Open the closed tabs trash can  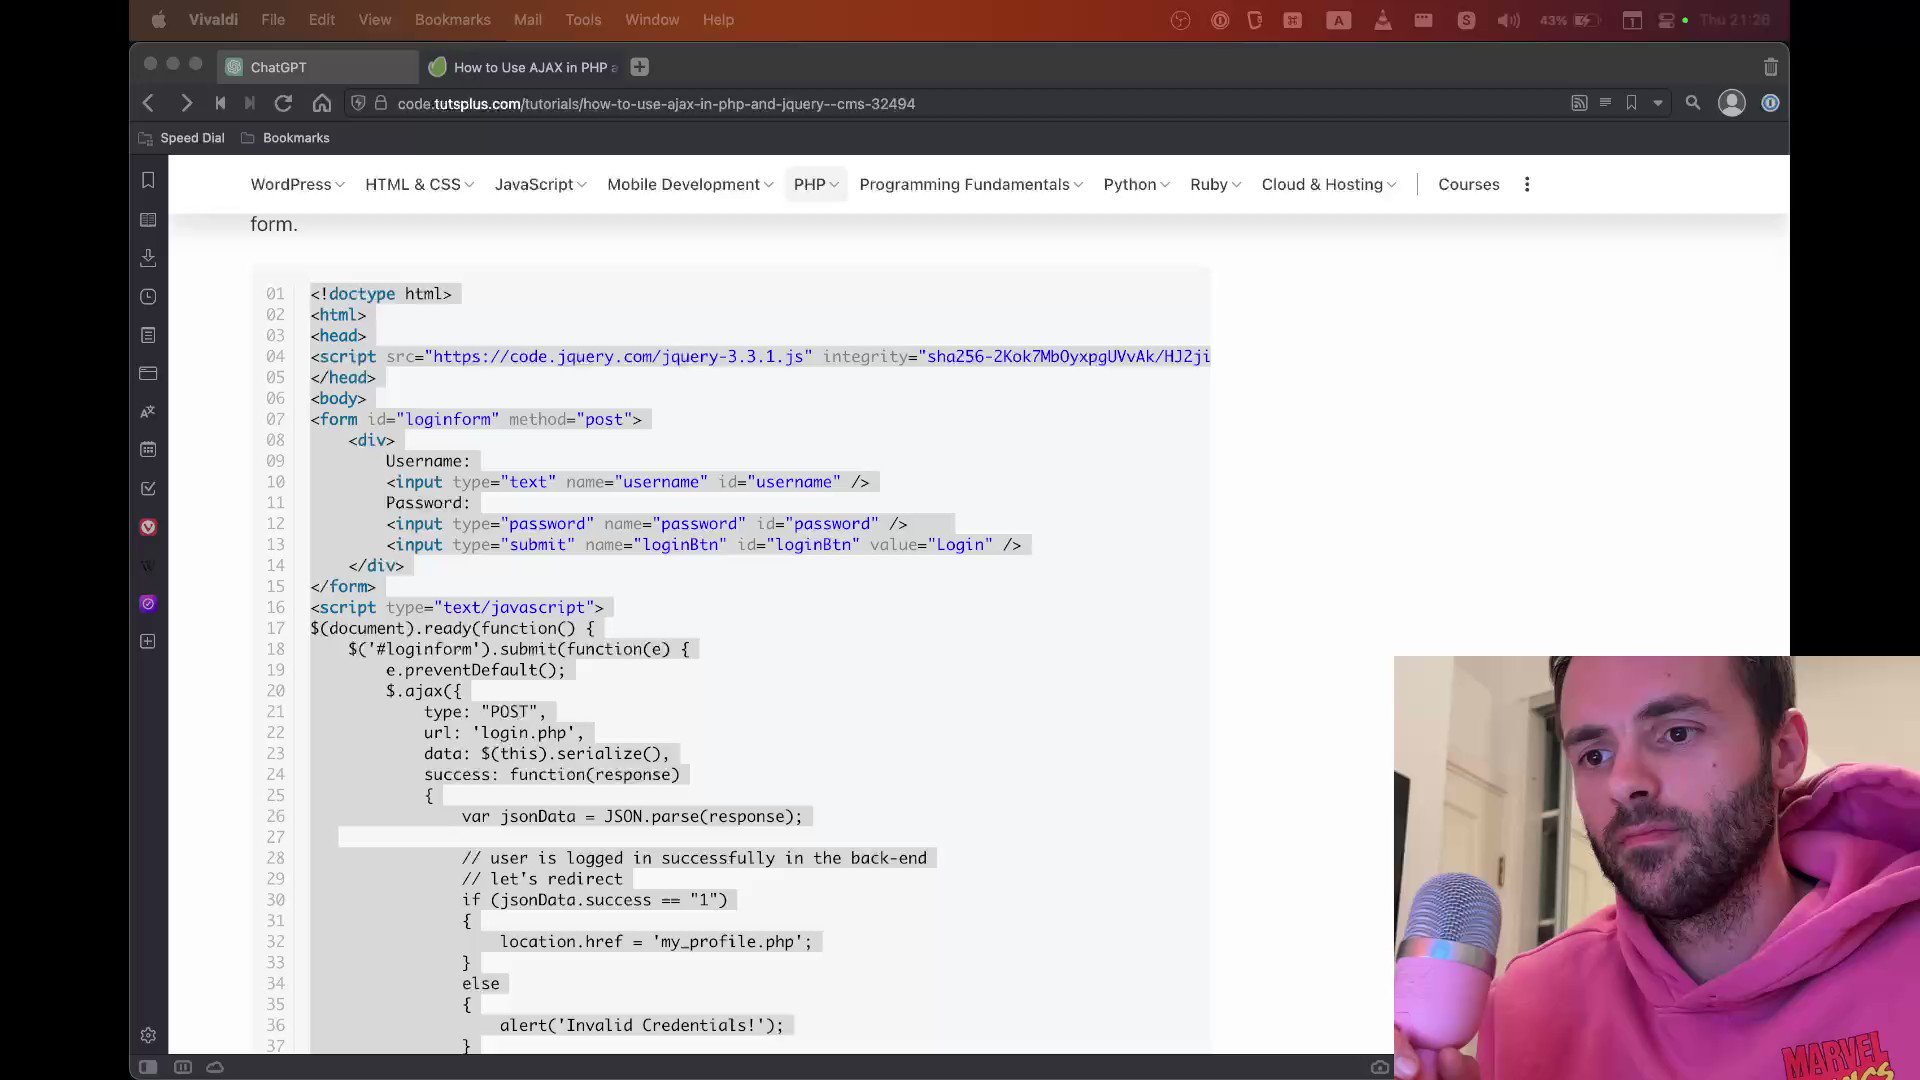click(x=1771, y=67)
